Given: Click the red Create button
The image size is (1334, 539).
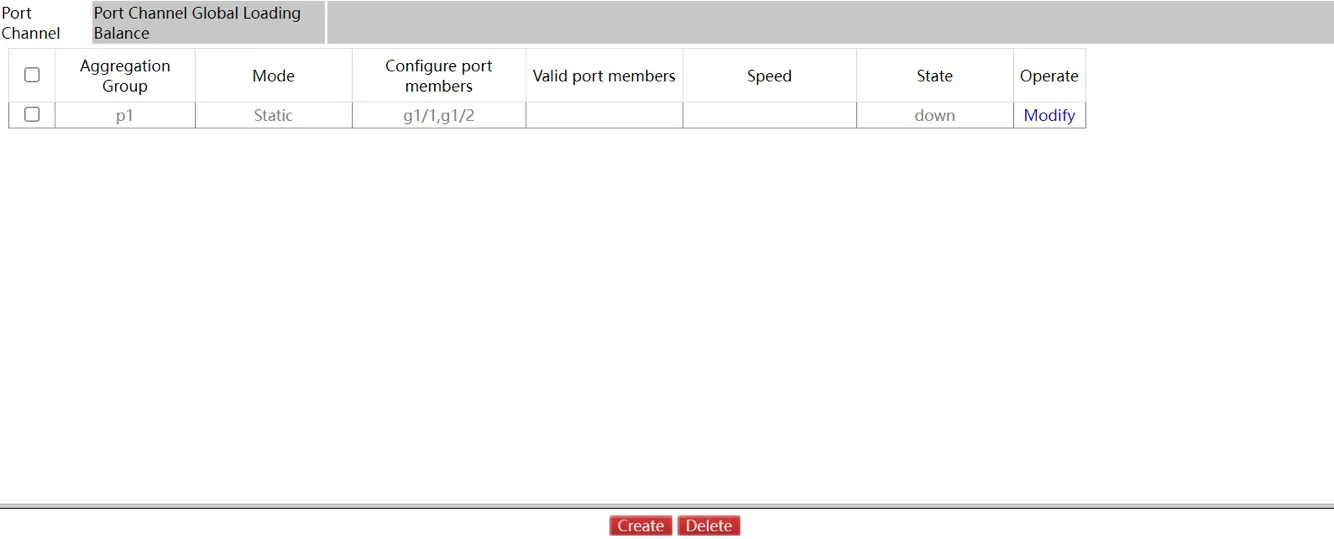Looking at the screenshot, I should pos(640,526).
